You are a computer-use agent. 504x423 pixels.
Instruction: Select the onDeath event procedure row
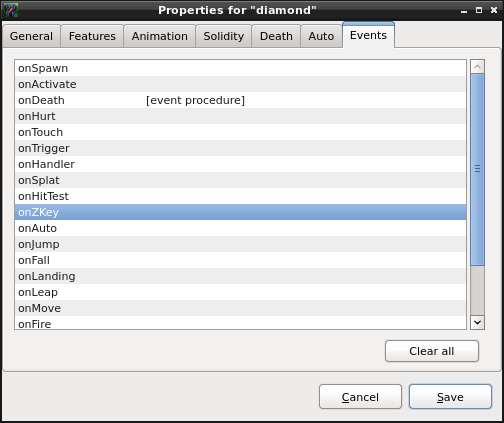tap(240, 100)
